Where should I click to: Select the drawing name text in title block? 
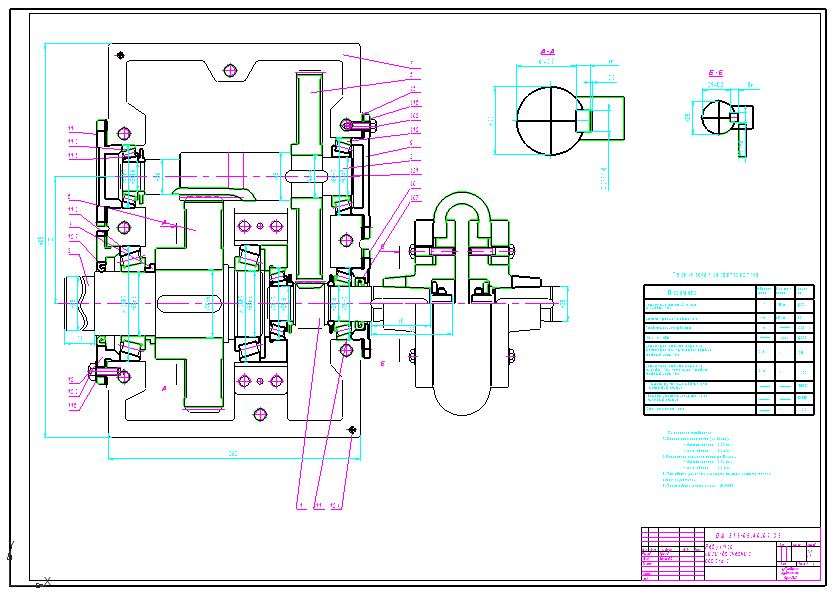coord(728,554)
